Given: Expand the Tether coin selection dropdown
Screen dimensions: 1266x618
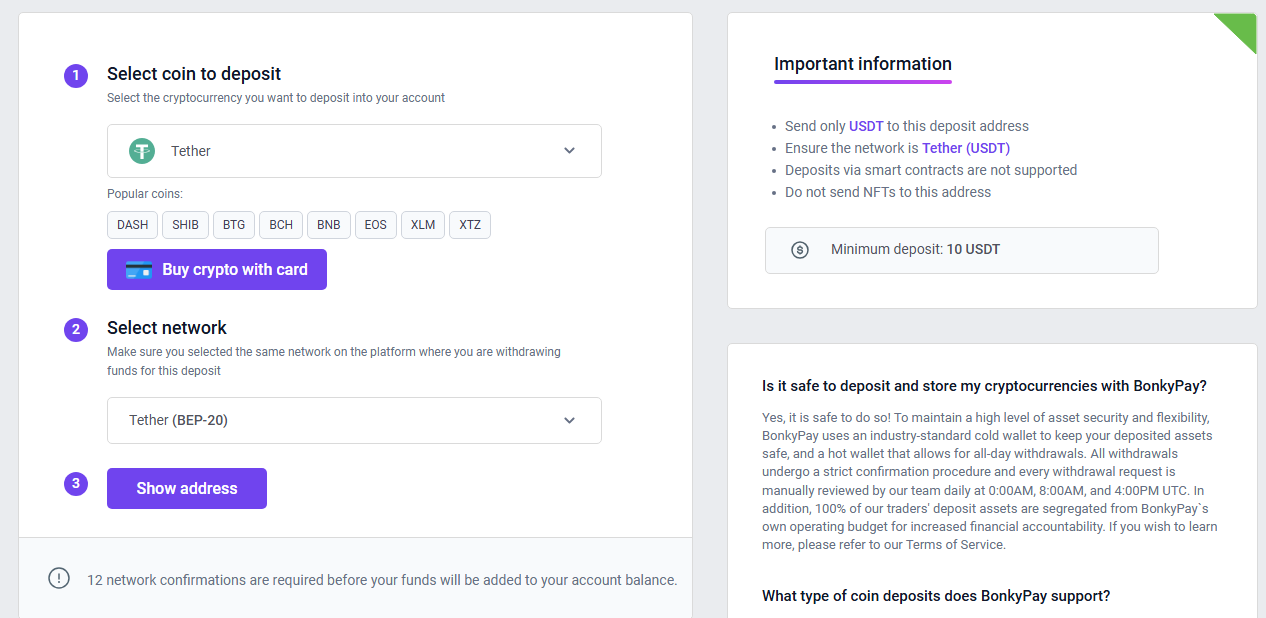Looking at the screenshot, I should click(x=354, y=151).
